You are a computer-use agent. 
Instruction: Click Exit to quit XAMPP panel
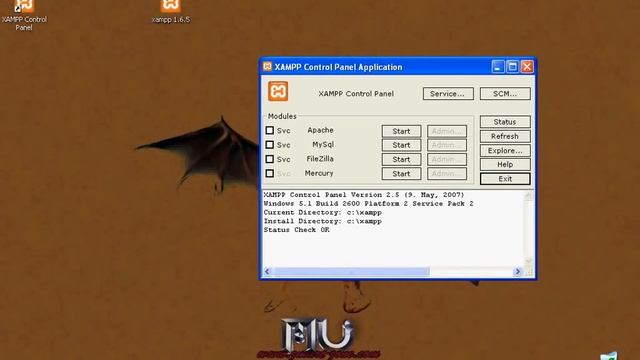tap(505, 179)
